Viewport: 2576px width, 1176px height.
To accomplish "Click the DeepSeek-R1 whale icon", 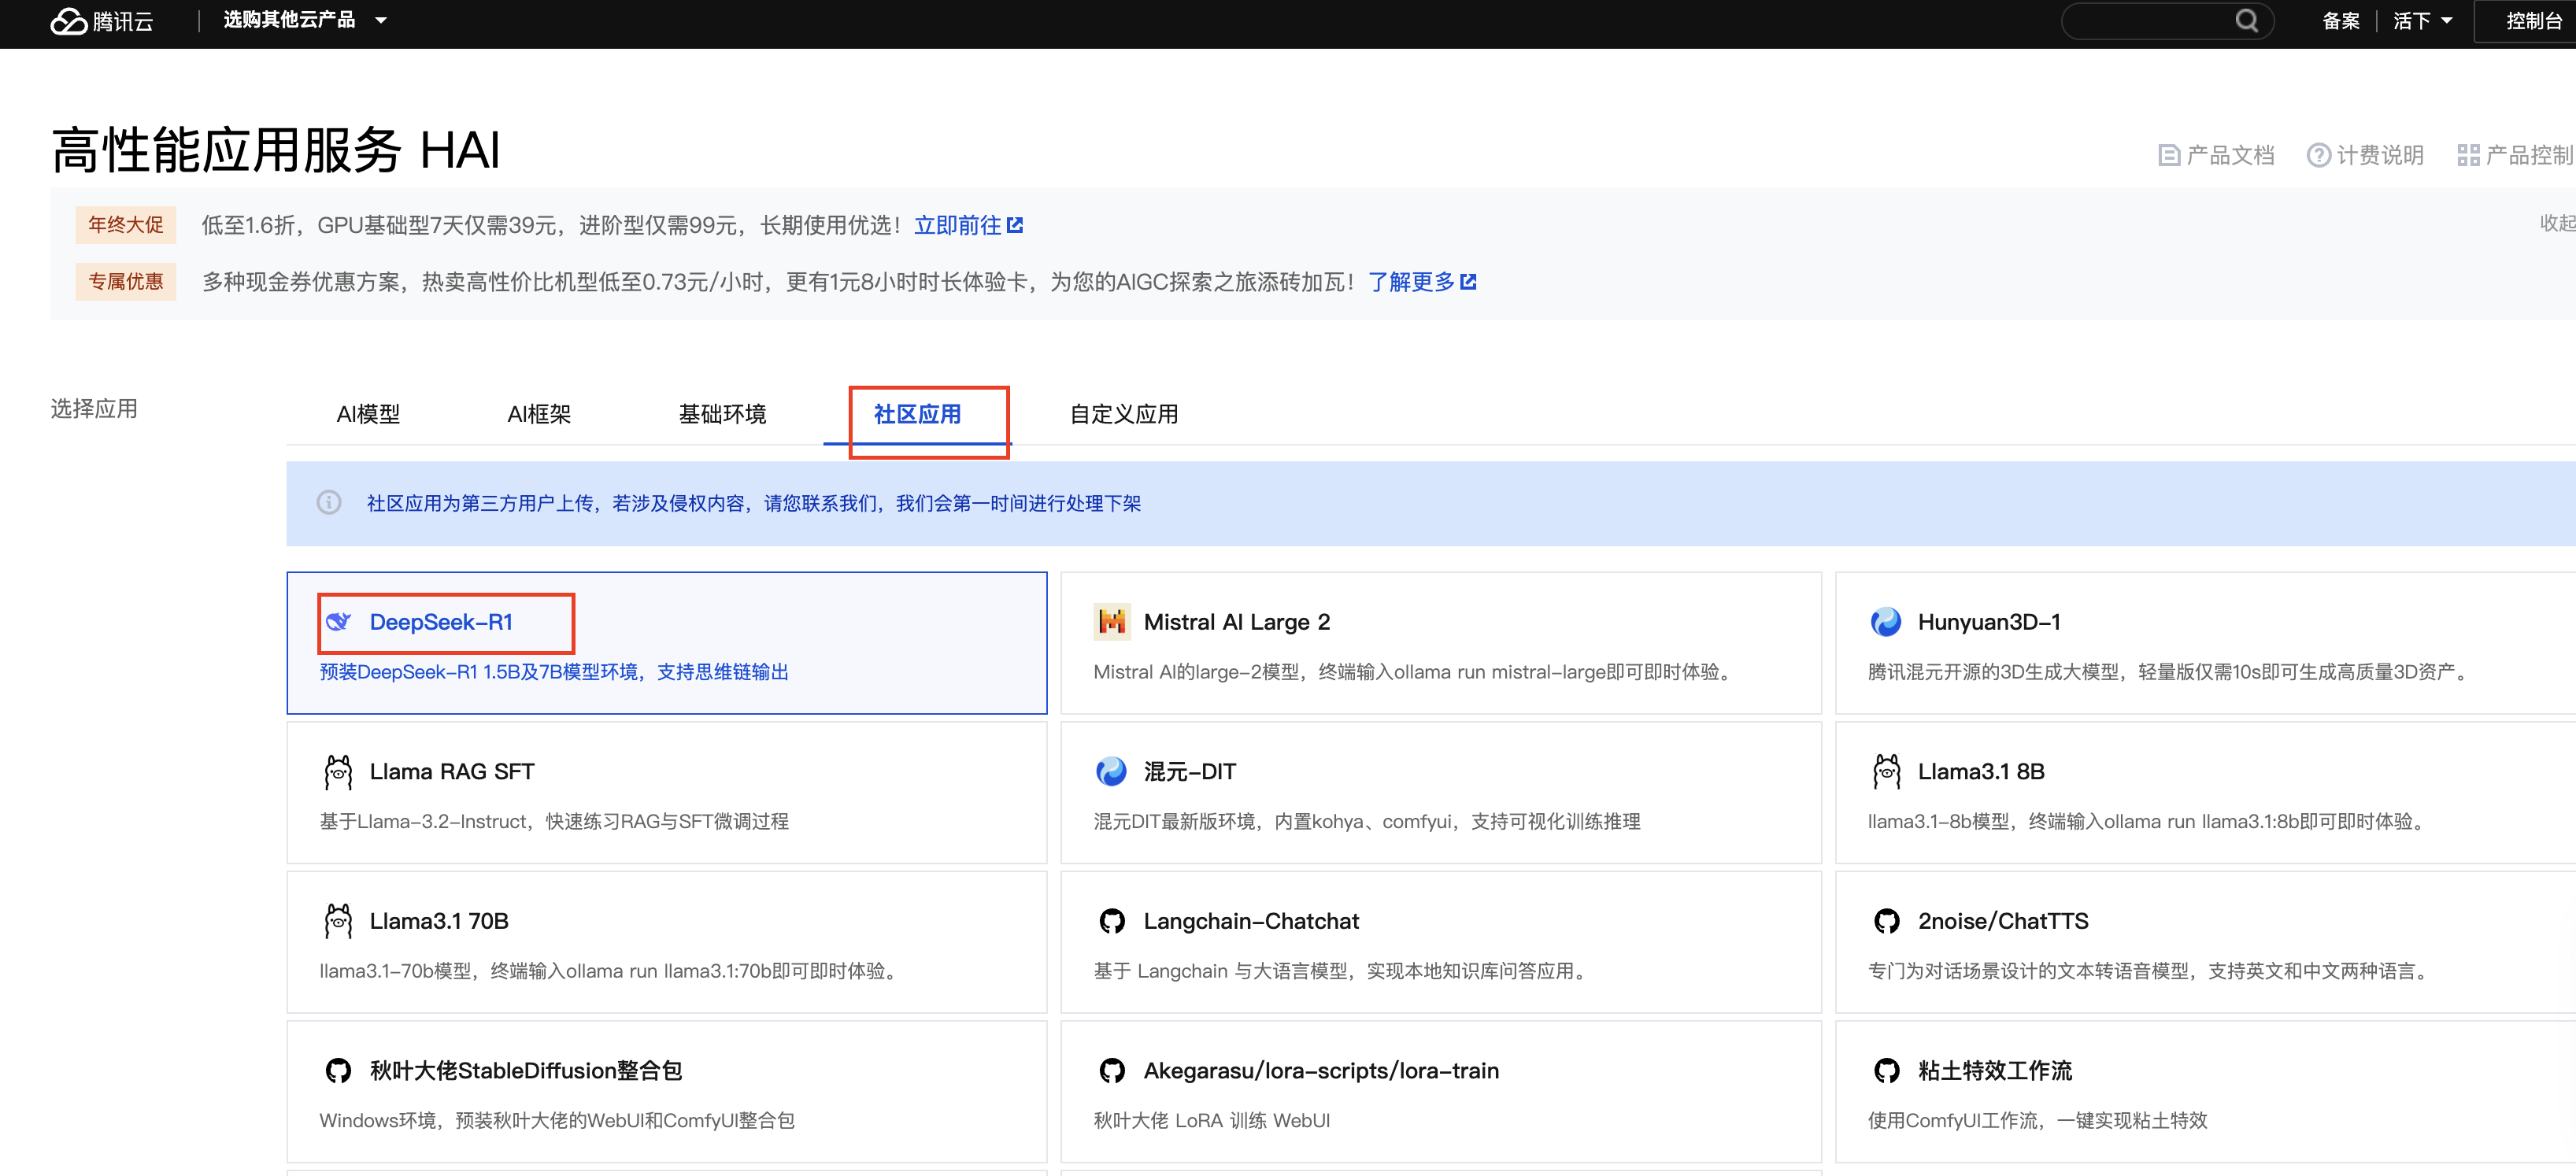I will click(x=338, y=622).
